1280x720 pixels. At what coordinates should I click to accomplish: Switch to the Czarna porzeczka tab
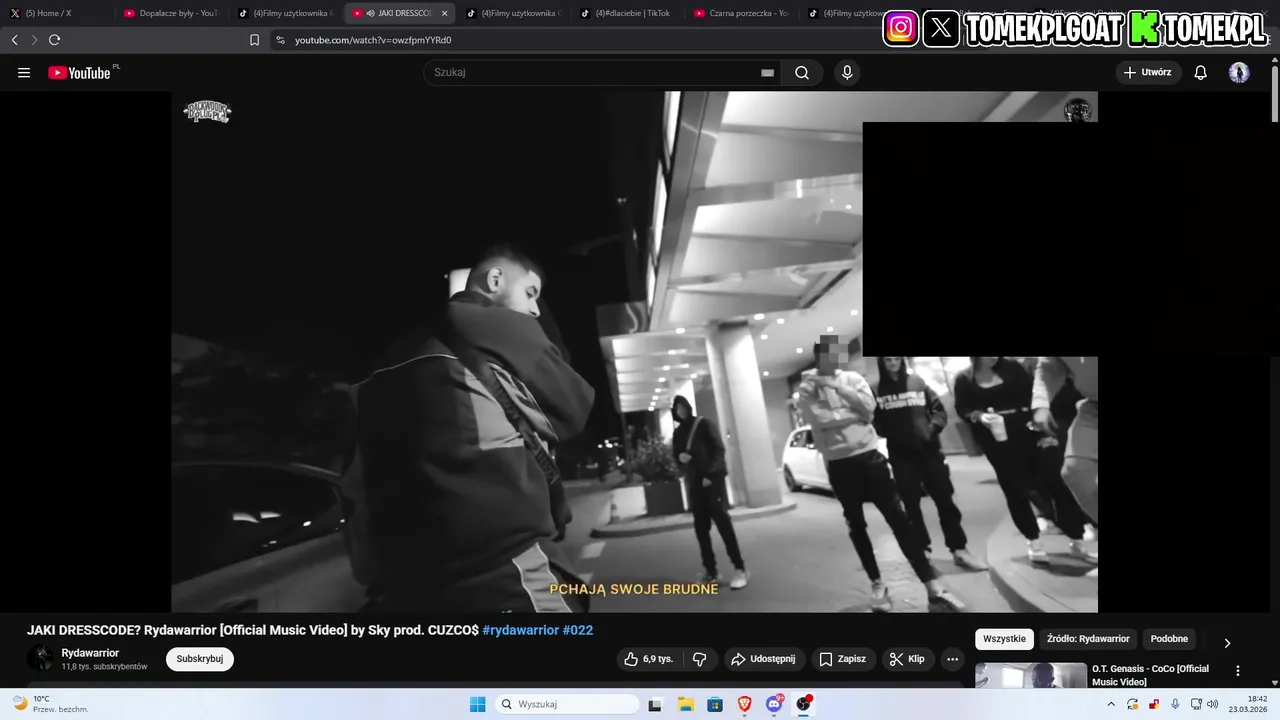[x=742, y=13]
